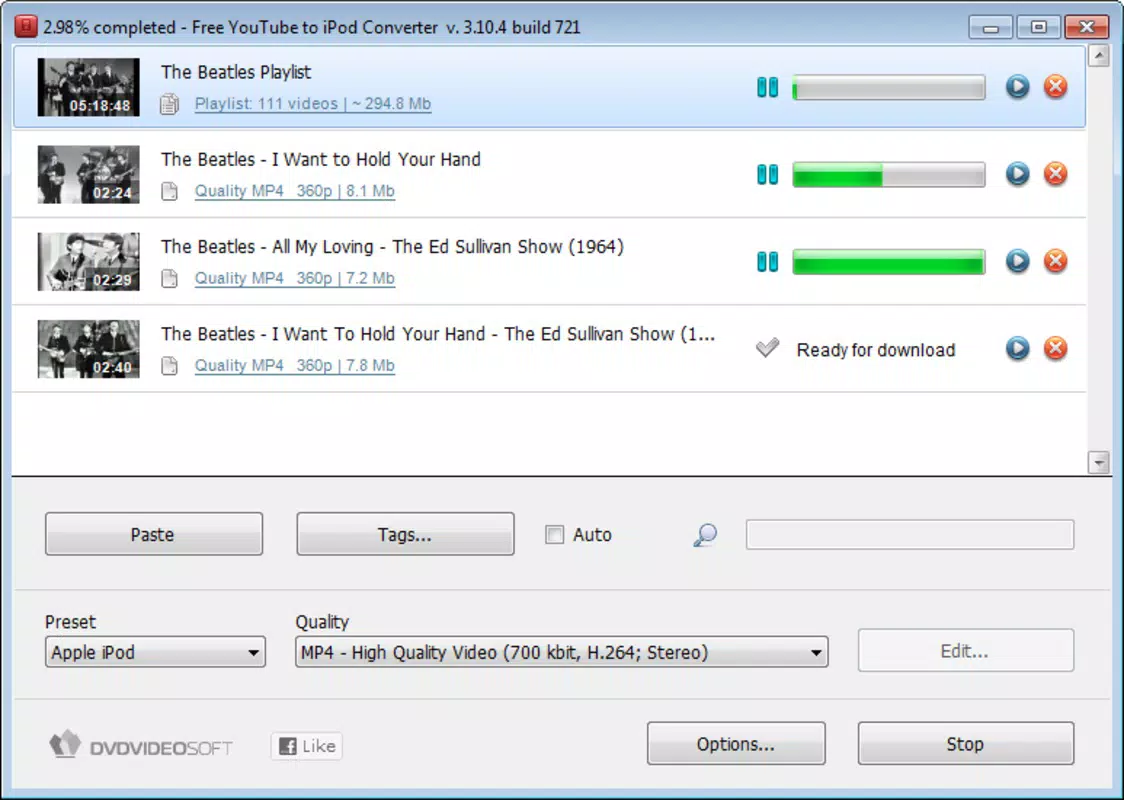
Task: Click the Ready for download status text
Action: pyautogui.click(x=876, y=350)
